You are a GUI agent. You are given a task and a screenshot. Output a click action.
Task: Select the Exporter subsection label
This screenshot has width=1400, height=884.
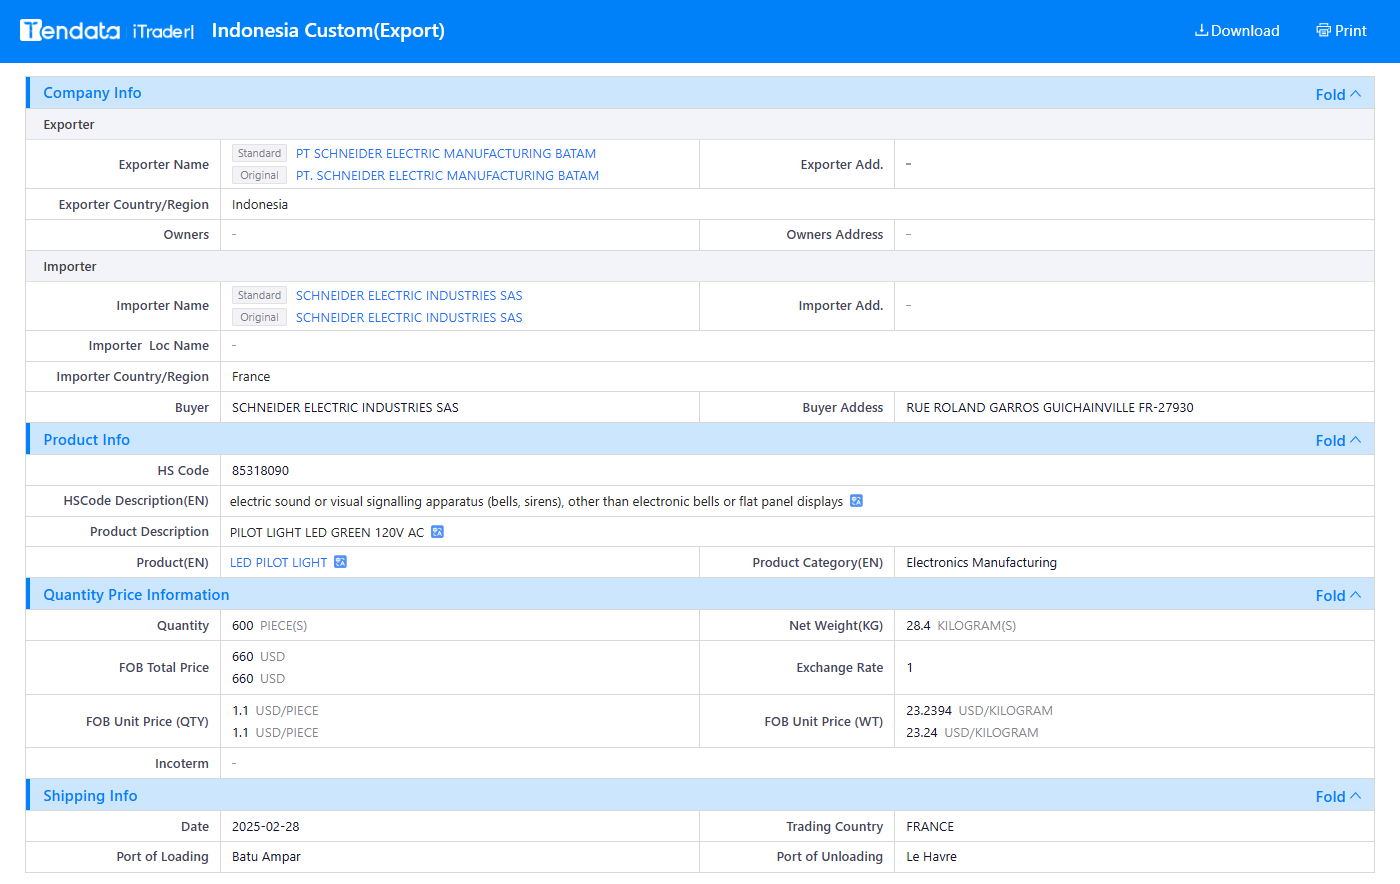69,124
